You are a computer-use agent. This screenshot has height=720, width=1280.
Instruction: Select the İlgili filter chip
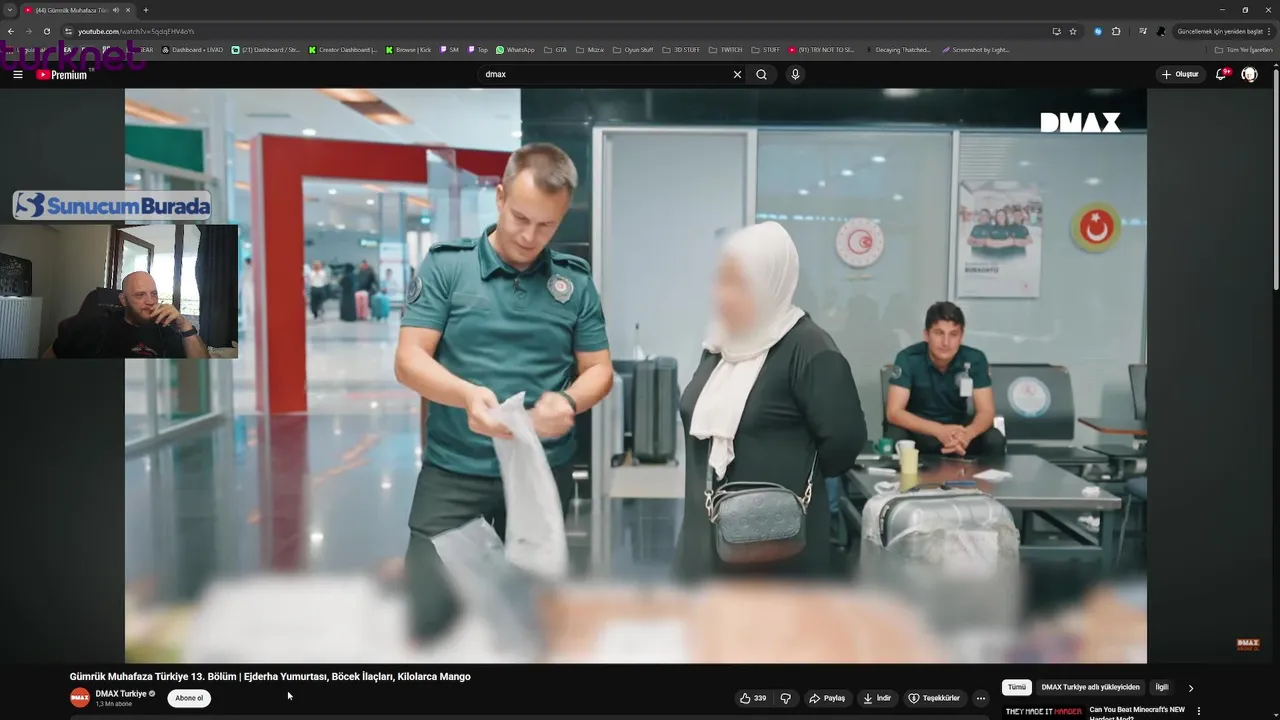1162,687
